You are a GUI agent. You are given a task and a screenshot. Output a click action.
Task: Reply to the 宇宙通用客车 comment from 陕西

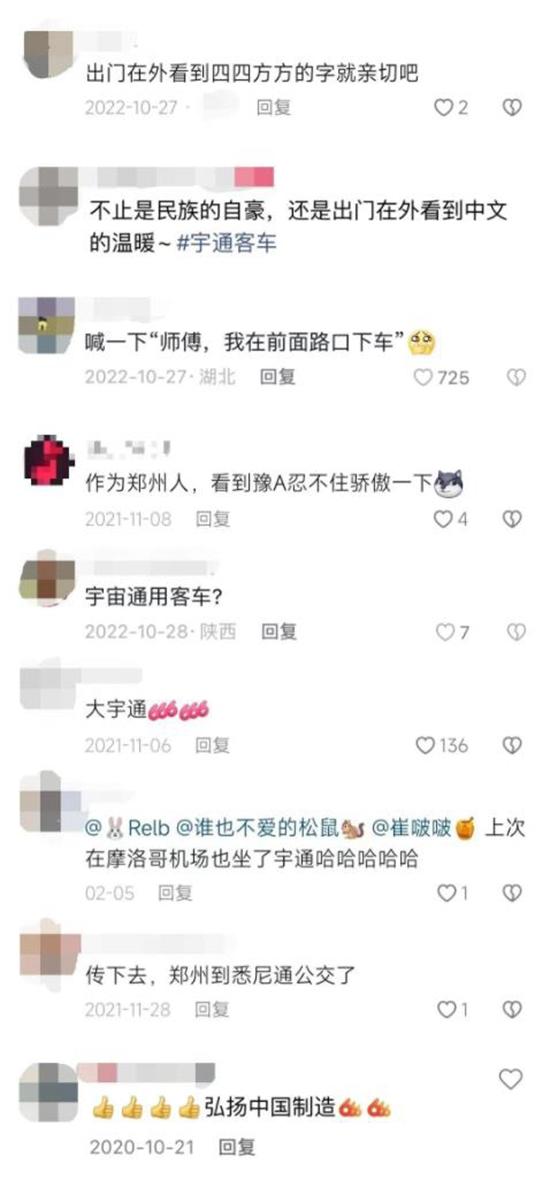click(x=279, y=632)
